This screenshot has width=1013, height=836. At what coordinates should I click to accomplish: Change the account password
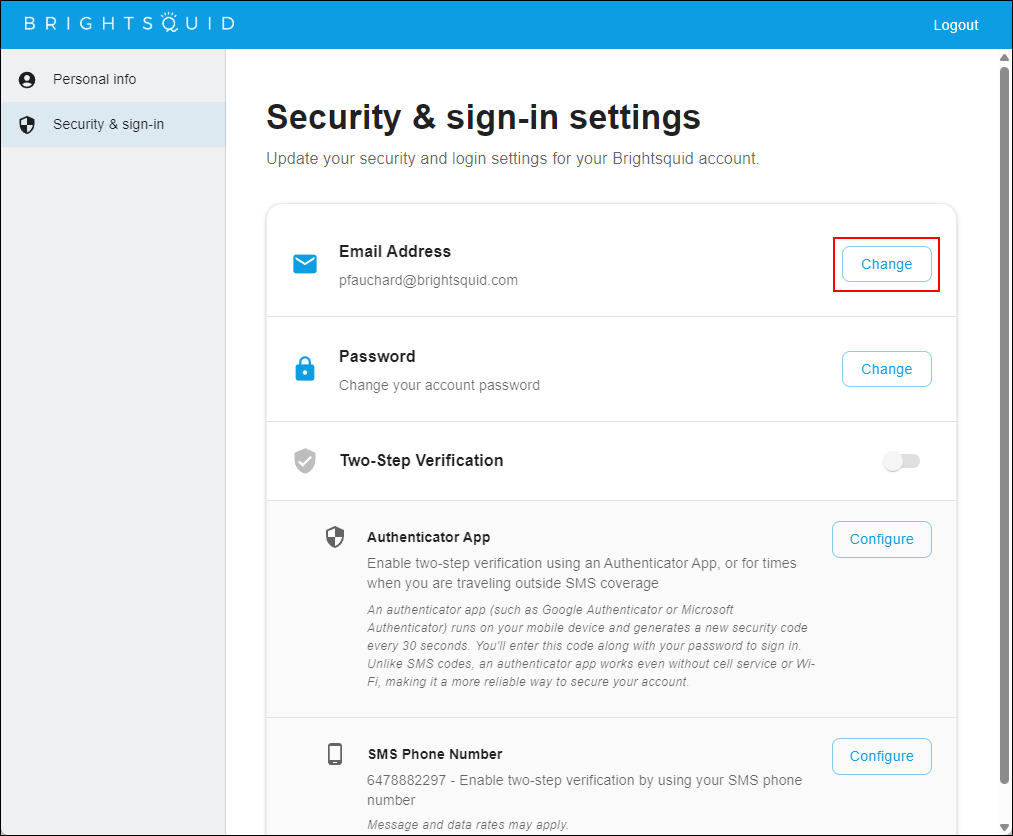pyautogui.click(x=886, y=369)
